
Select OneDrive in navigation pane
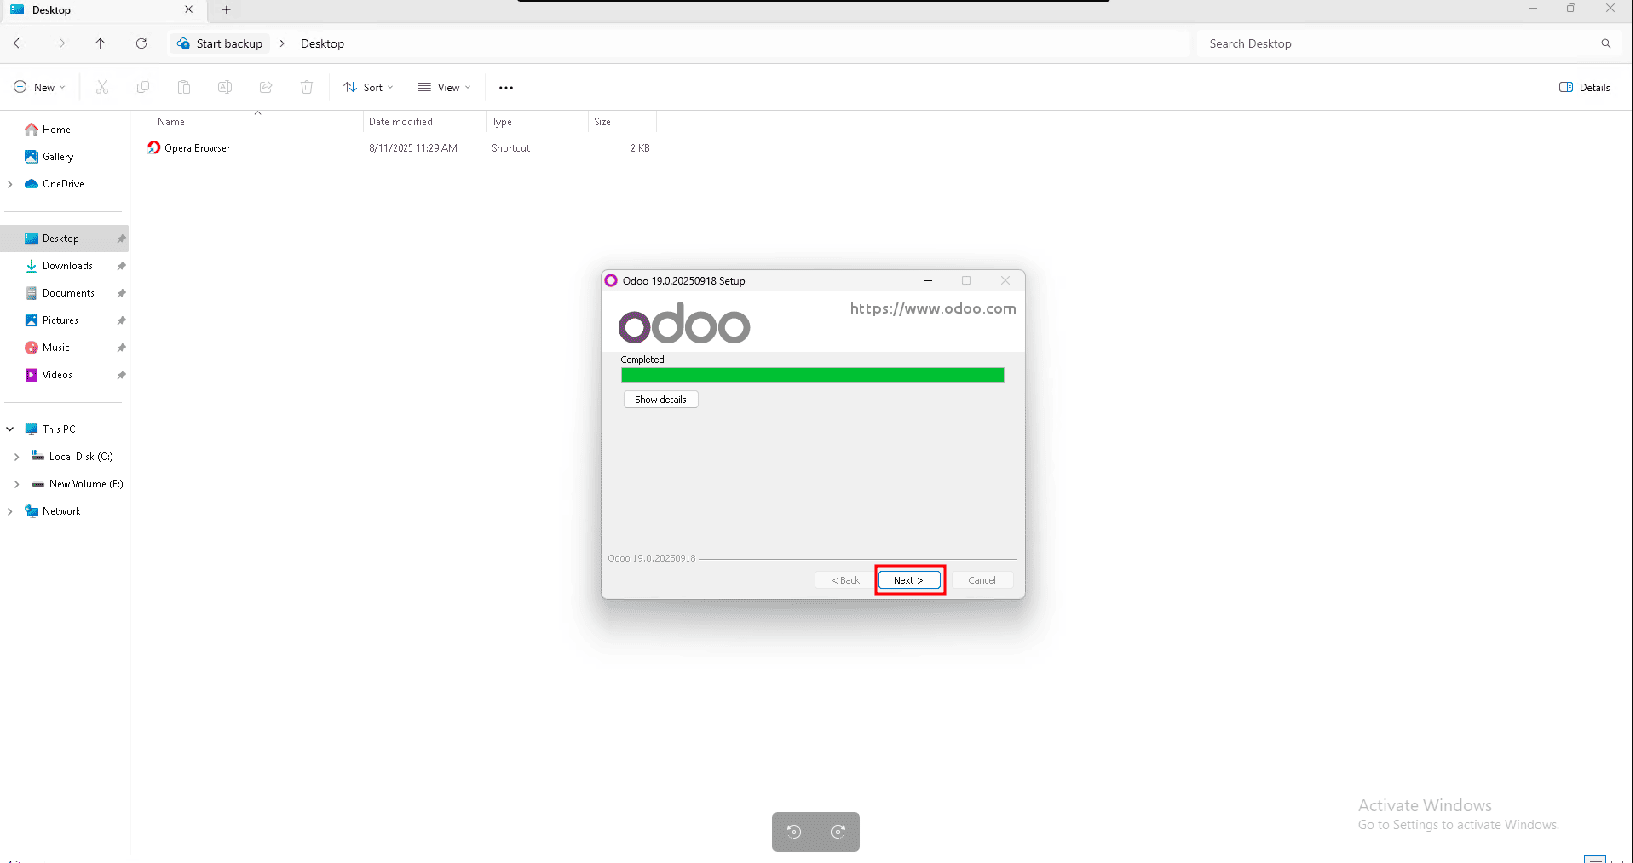click(x=63, y=184)
